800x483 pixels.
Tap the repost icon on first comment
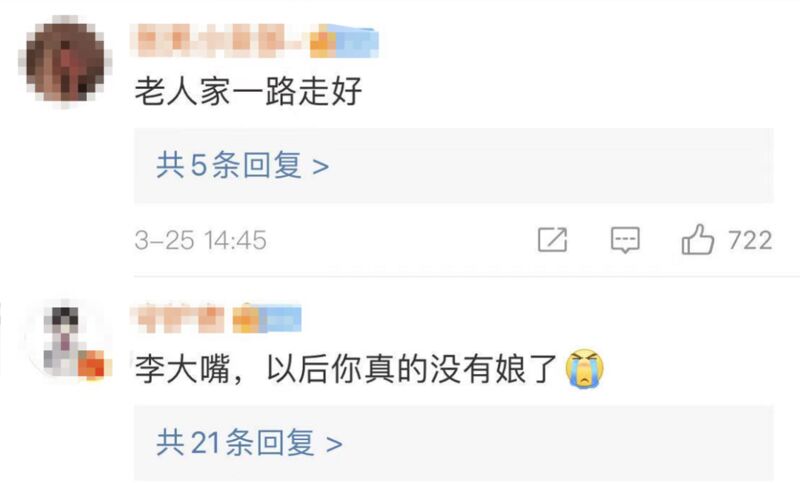(x=553, y=240)
